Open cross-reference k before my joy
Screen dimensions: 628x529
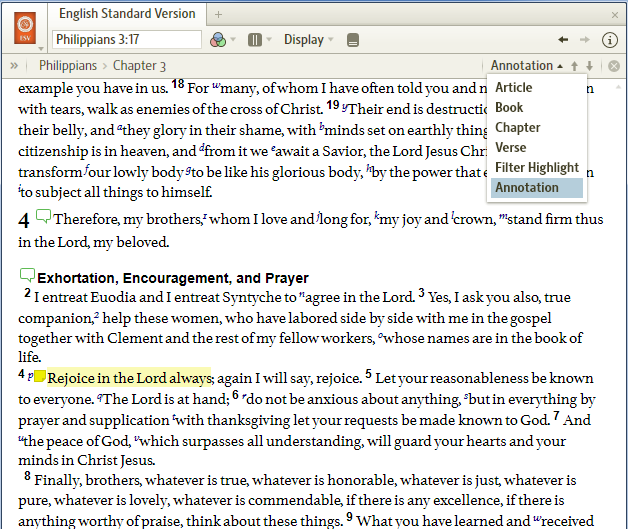point(376,216)
